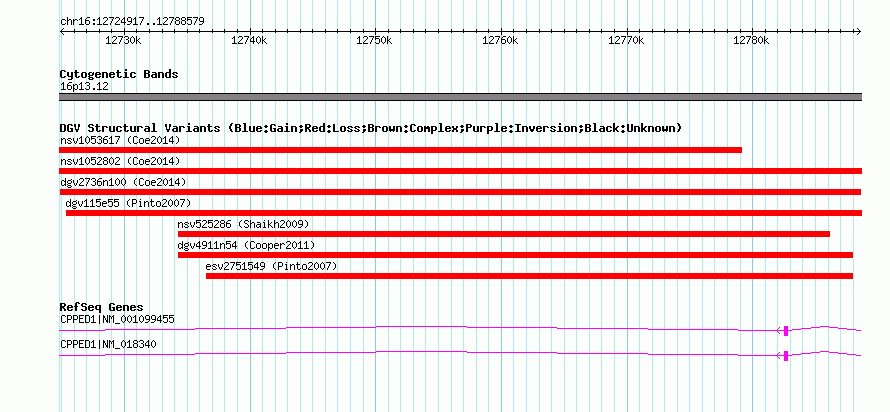
Task: Click the 12750k ruler position
Action: click(x=374, y=41)
